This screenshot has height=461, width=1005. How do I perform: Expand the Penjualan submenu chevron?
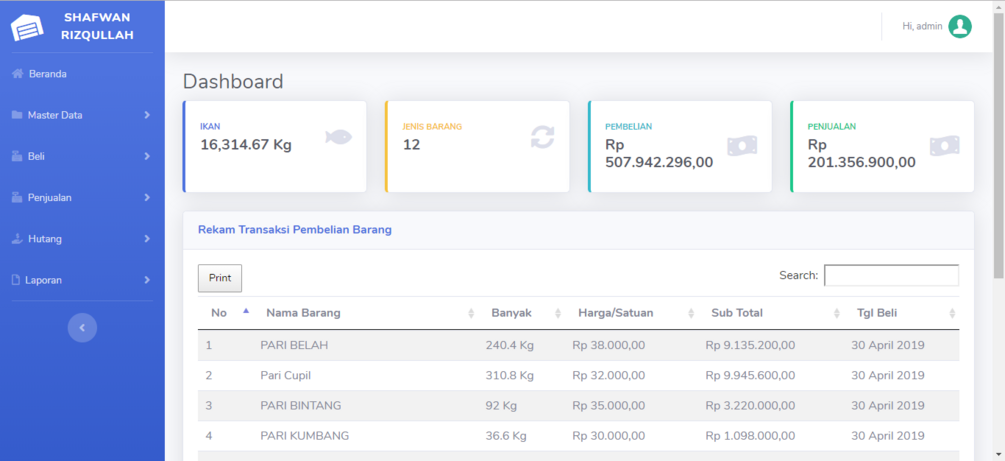(x=147, y=198)
